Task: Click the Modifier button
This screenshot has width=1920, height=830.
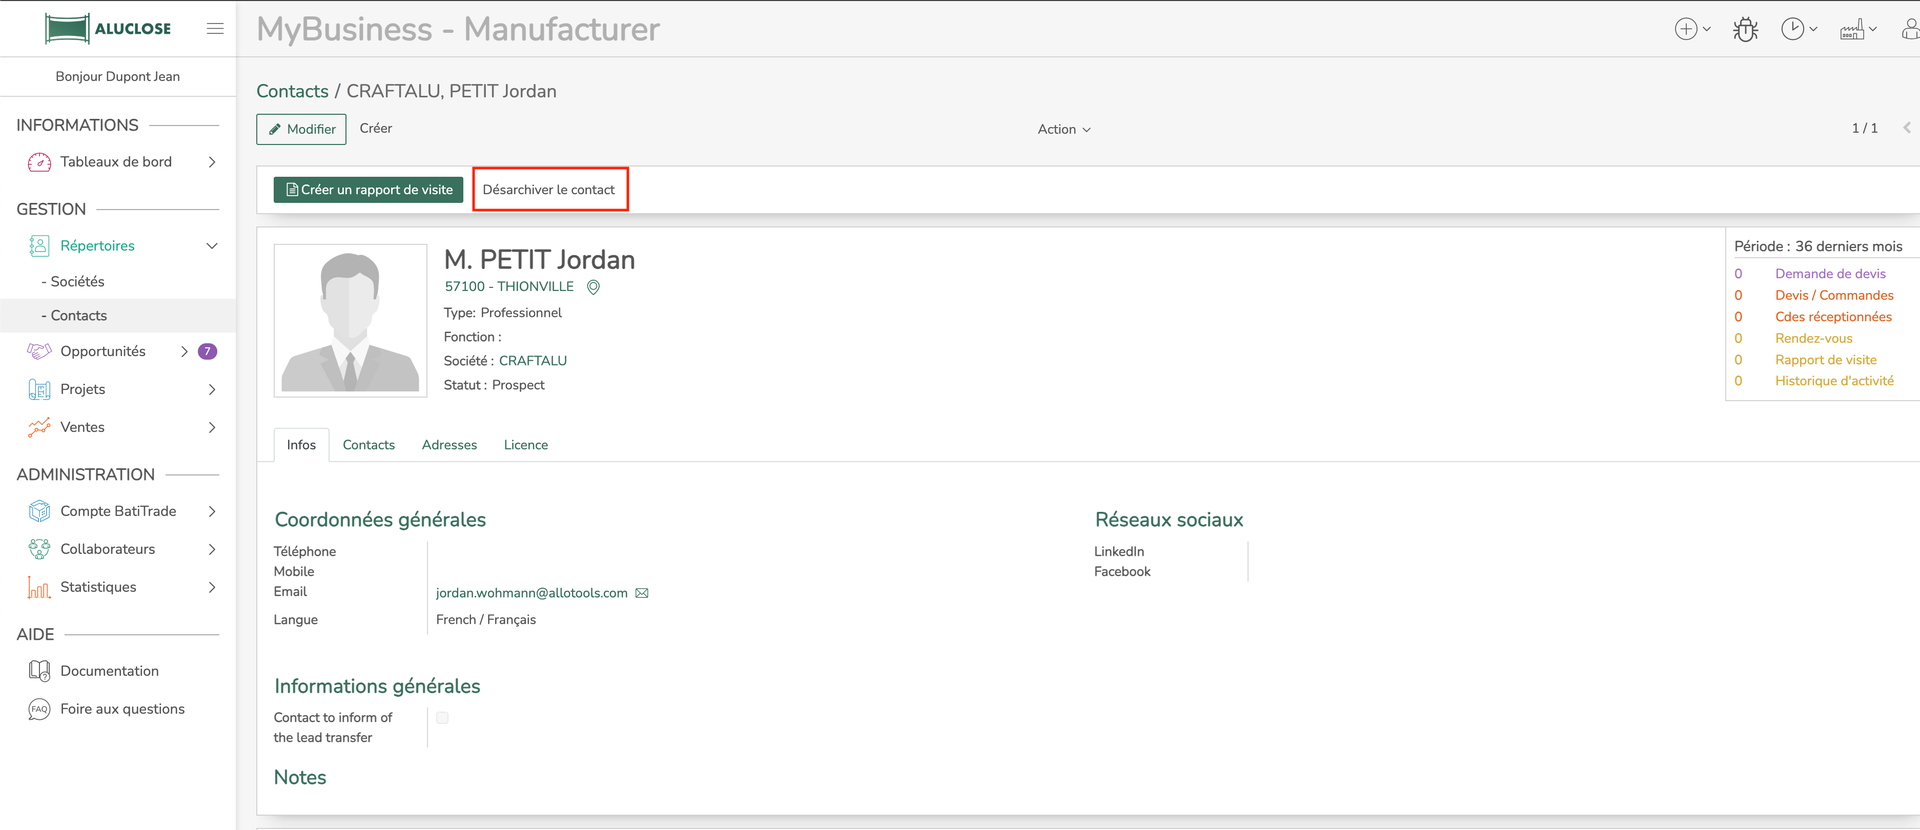Action: (x=301, y=130)
